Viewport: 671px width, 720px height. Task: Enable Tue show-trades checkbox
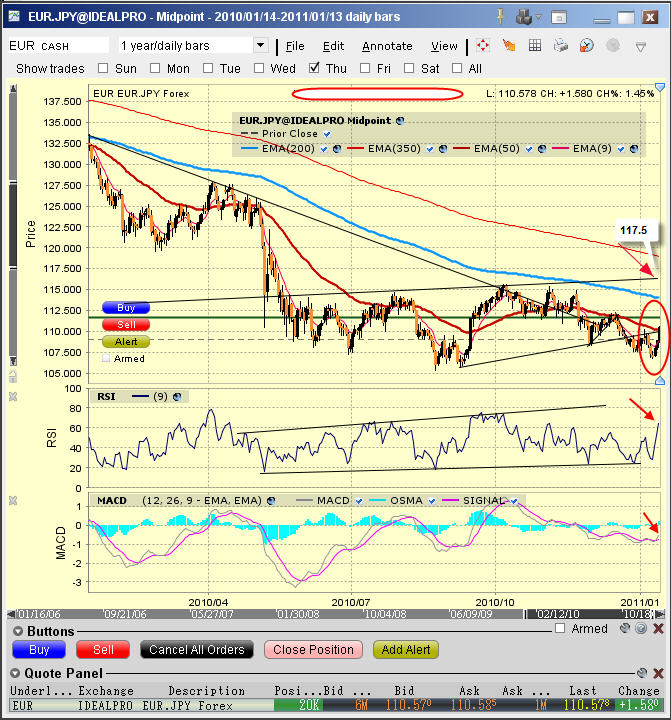point(208,68)
